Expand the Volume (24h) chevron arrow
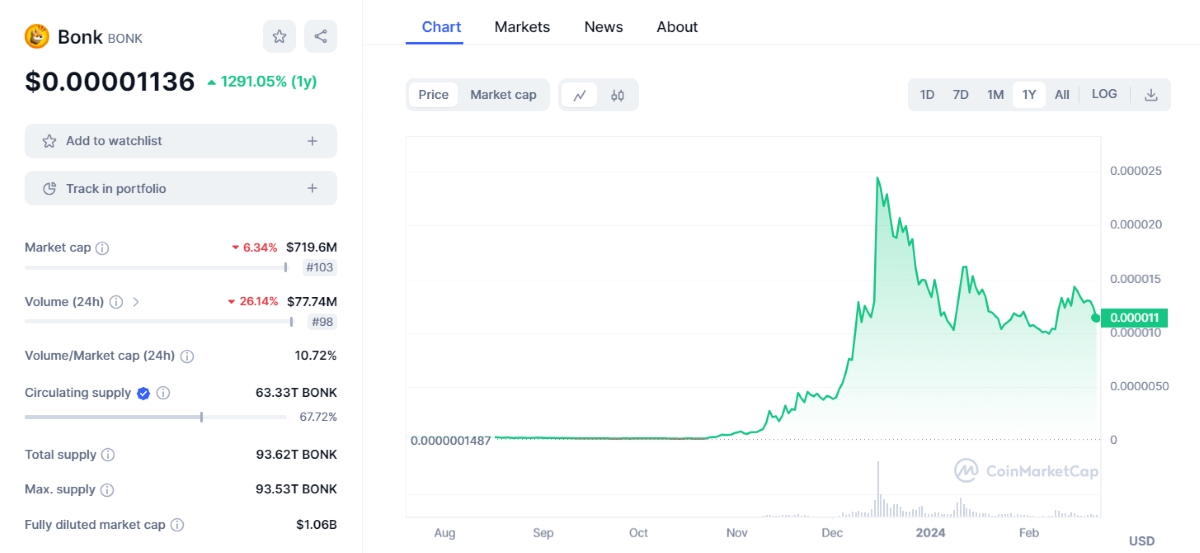 point(136,302)
